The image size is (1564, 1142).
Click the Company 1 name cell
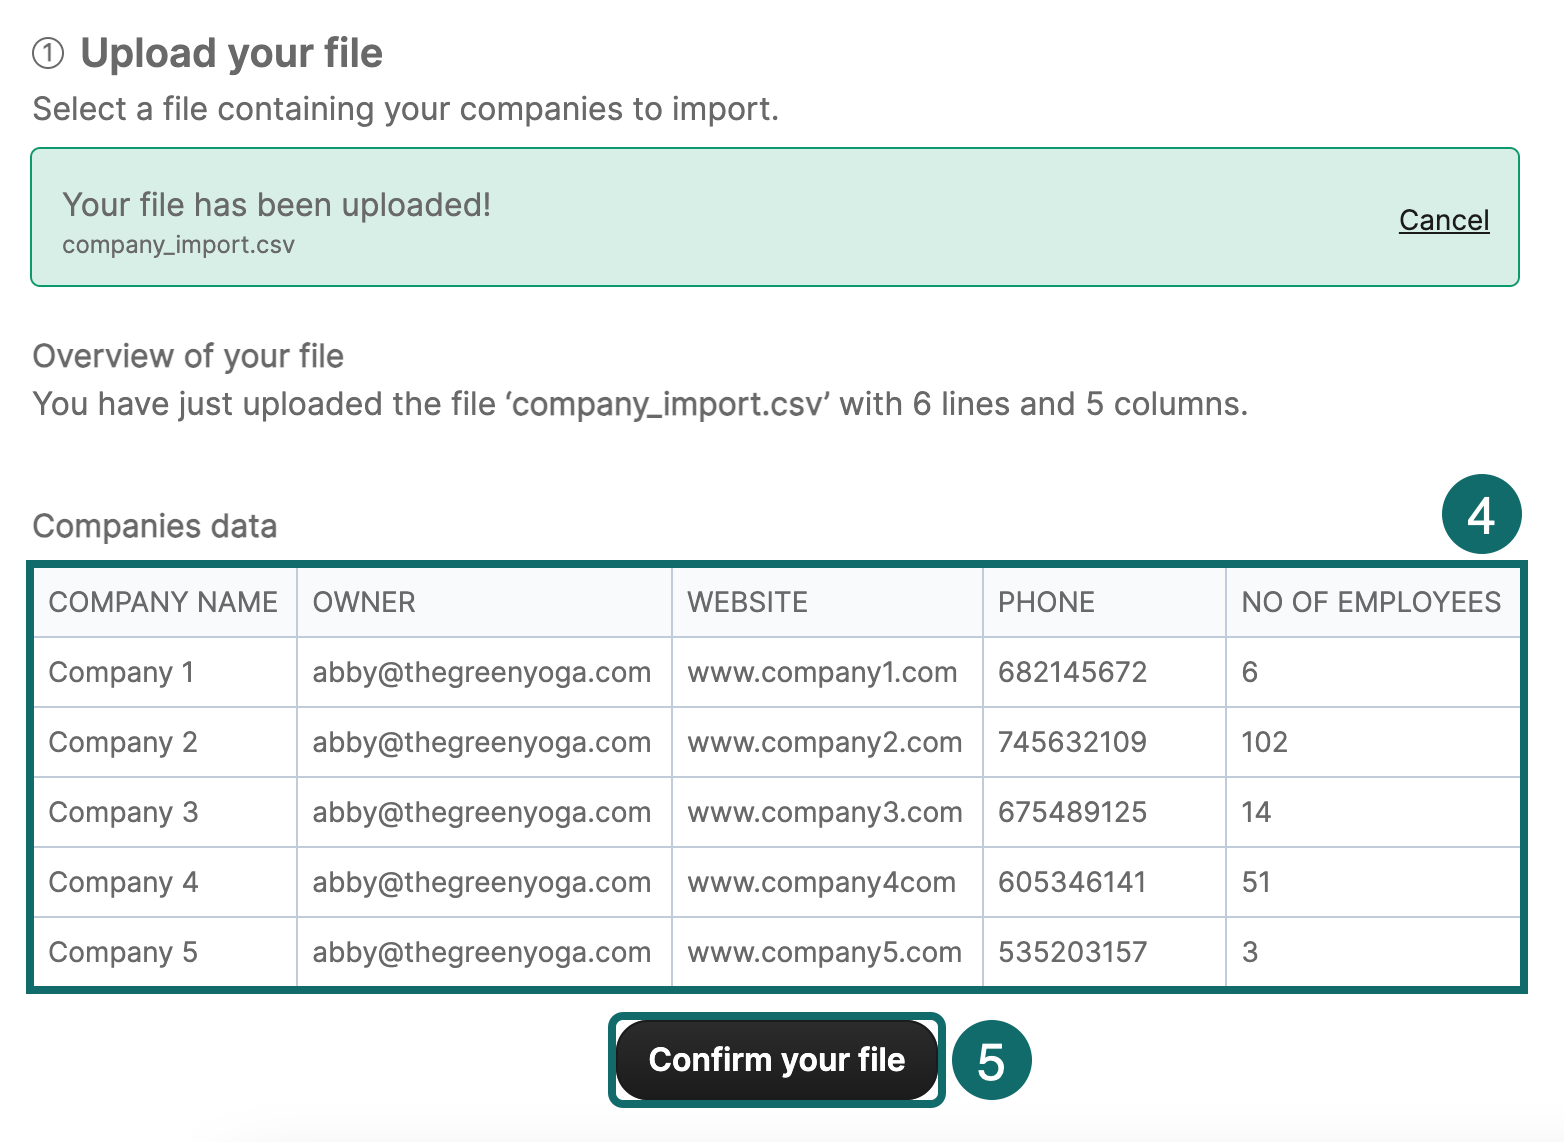[x=121, y=672]
